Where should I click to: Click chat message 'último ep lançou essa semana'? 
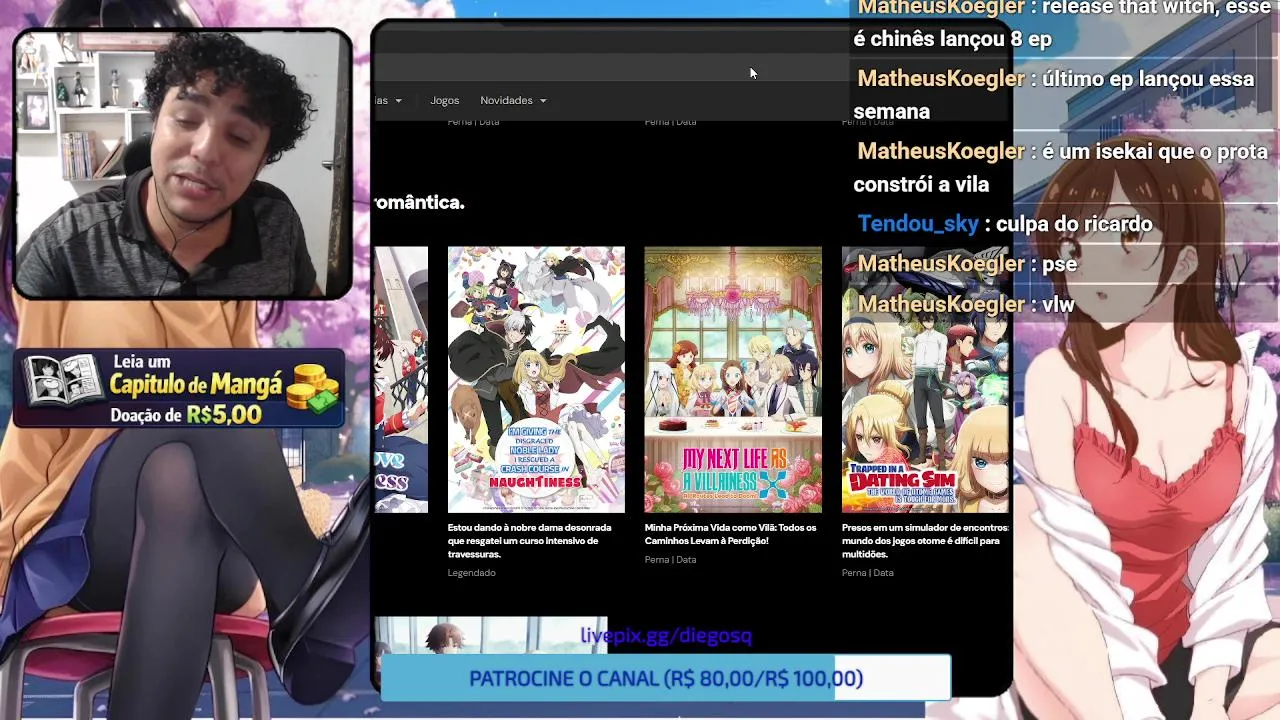click(x=1056, y=95)
